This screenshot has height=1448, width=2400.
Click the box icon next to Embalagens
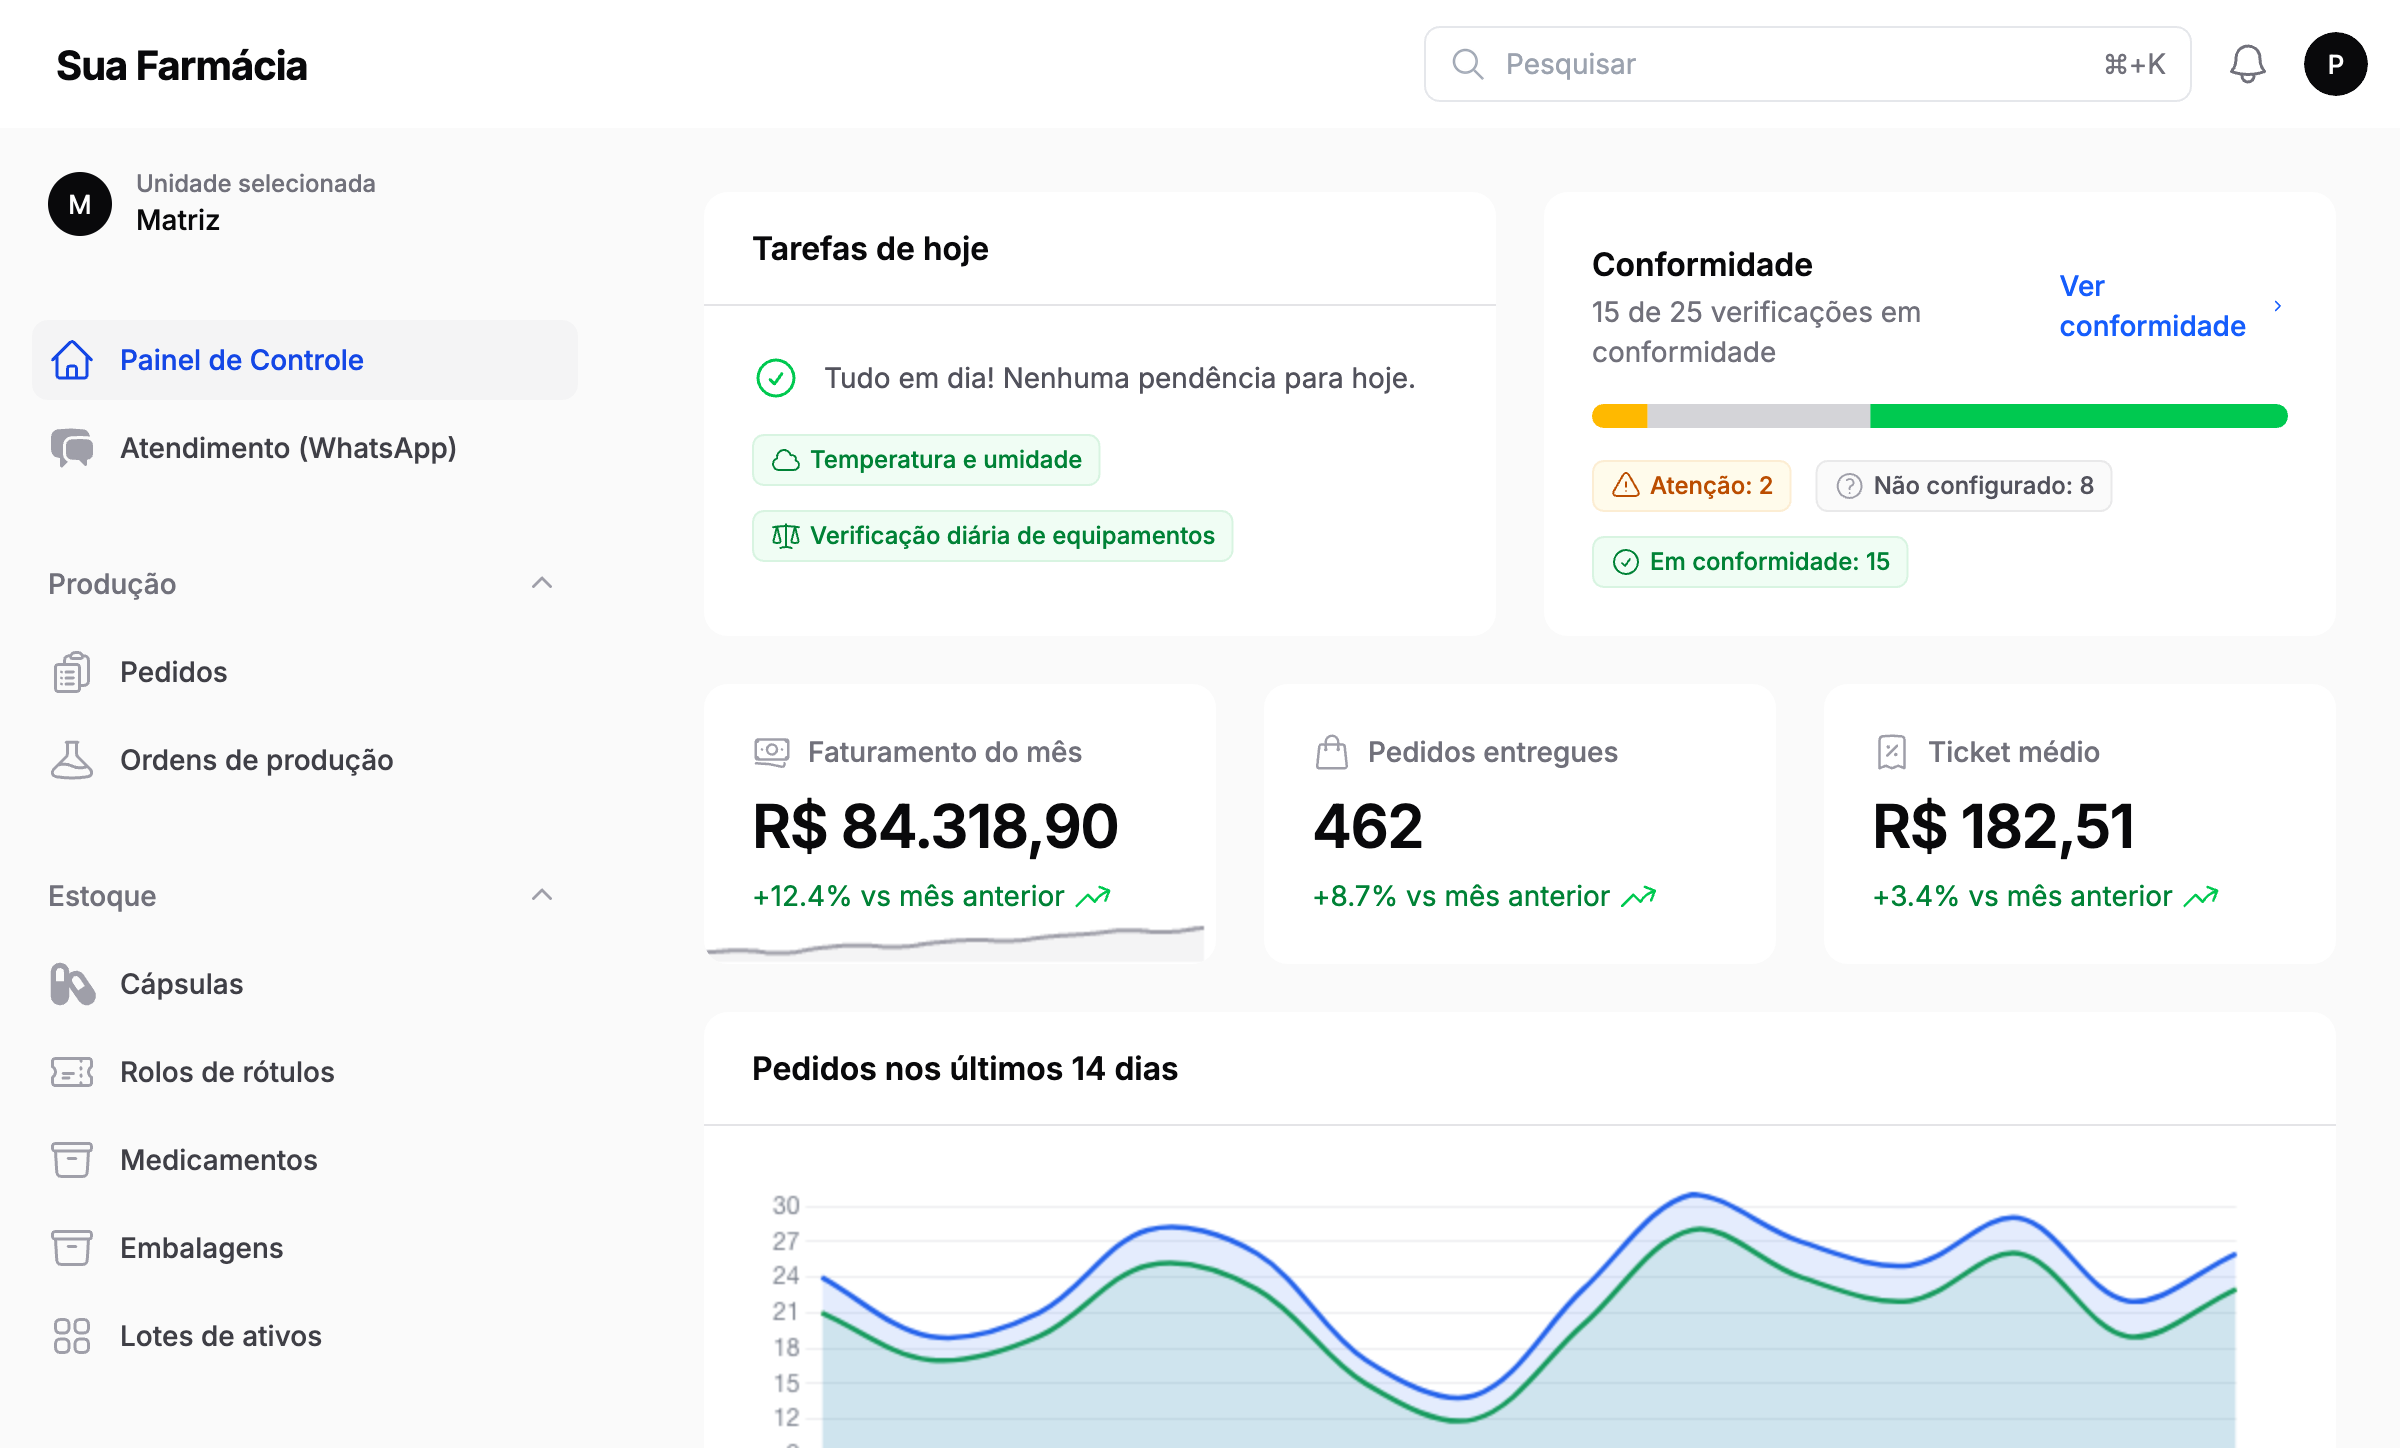click(x=72, y=1248)
